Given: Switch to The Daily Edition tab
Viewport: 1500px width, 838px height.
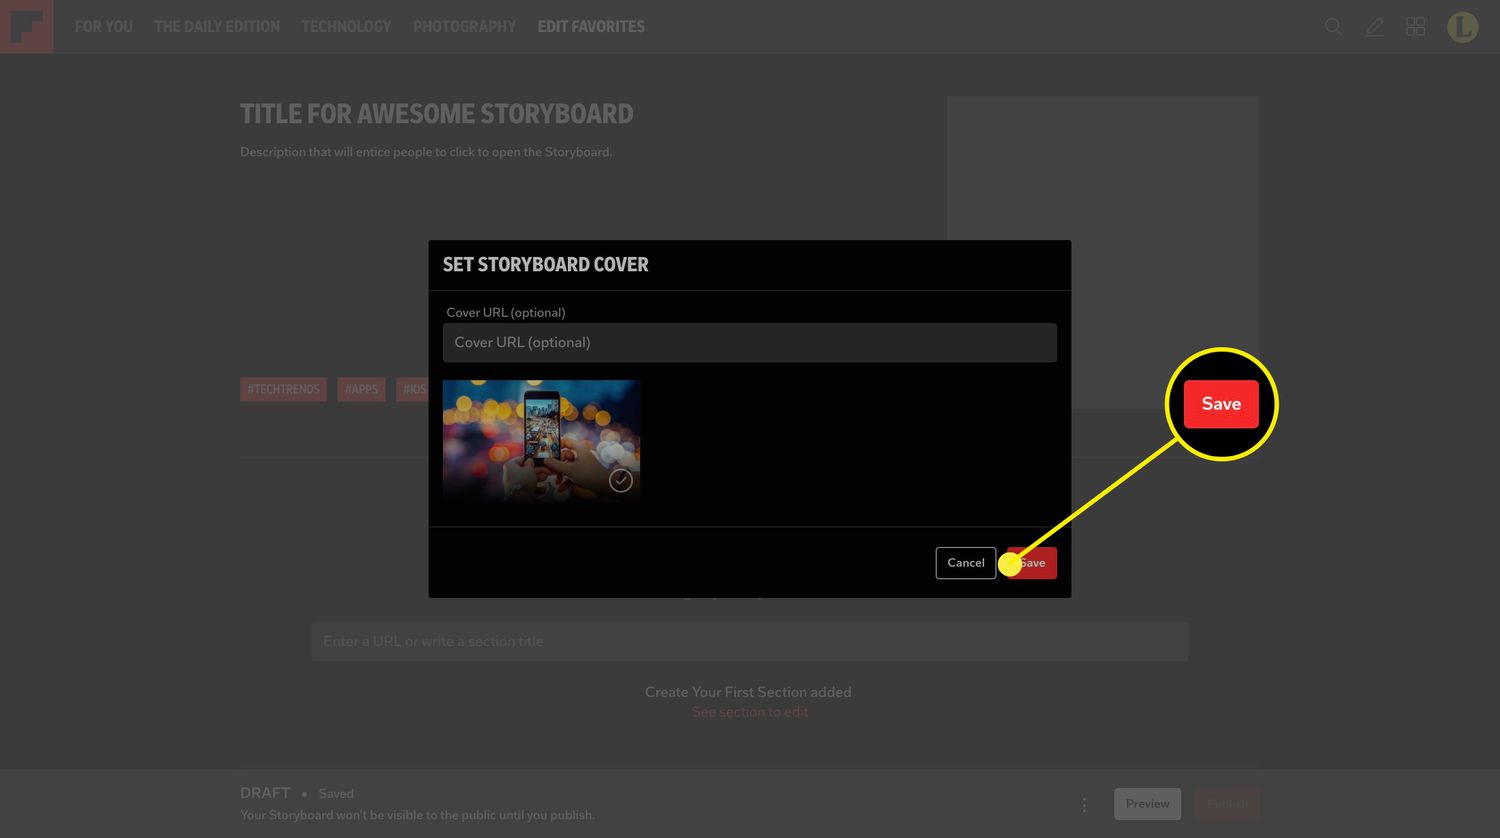Looking at the screenshot, I should click(217, 27).
